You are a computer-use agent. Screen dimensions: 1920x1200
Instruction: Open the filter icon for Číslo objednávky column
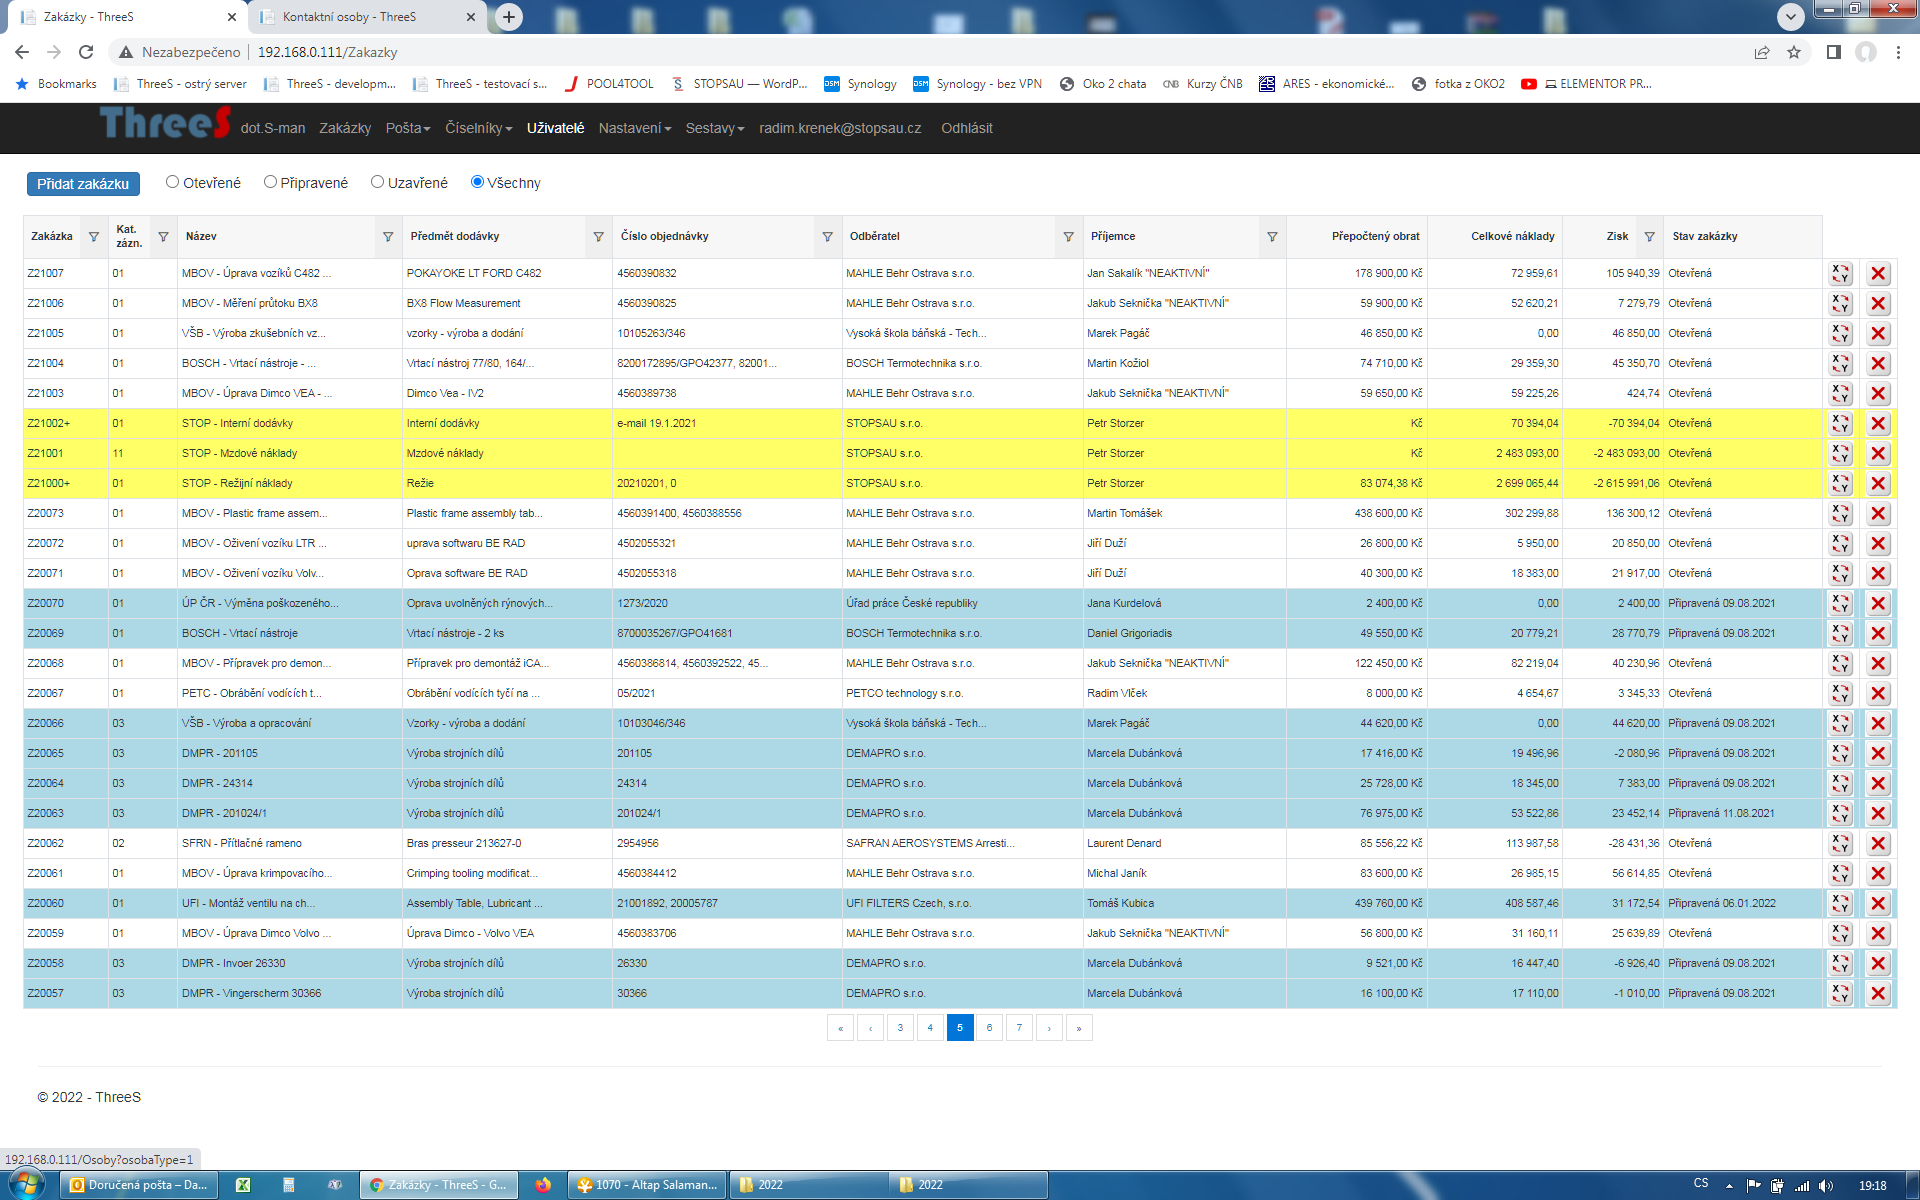click(x=827, y=237)
